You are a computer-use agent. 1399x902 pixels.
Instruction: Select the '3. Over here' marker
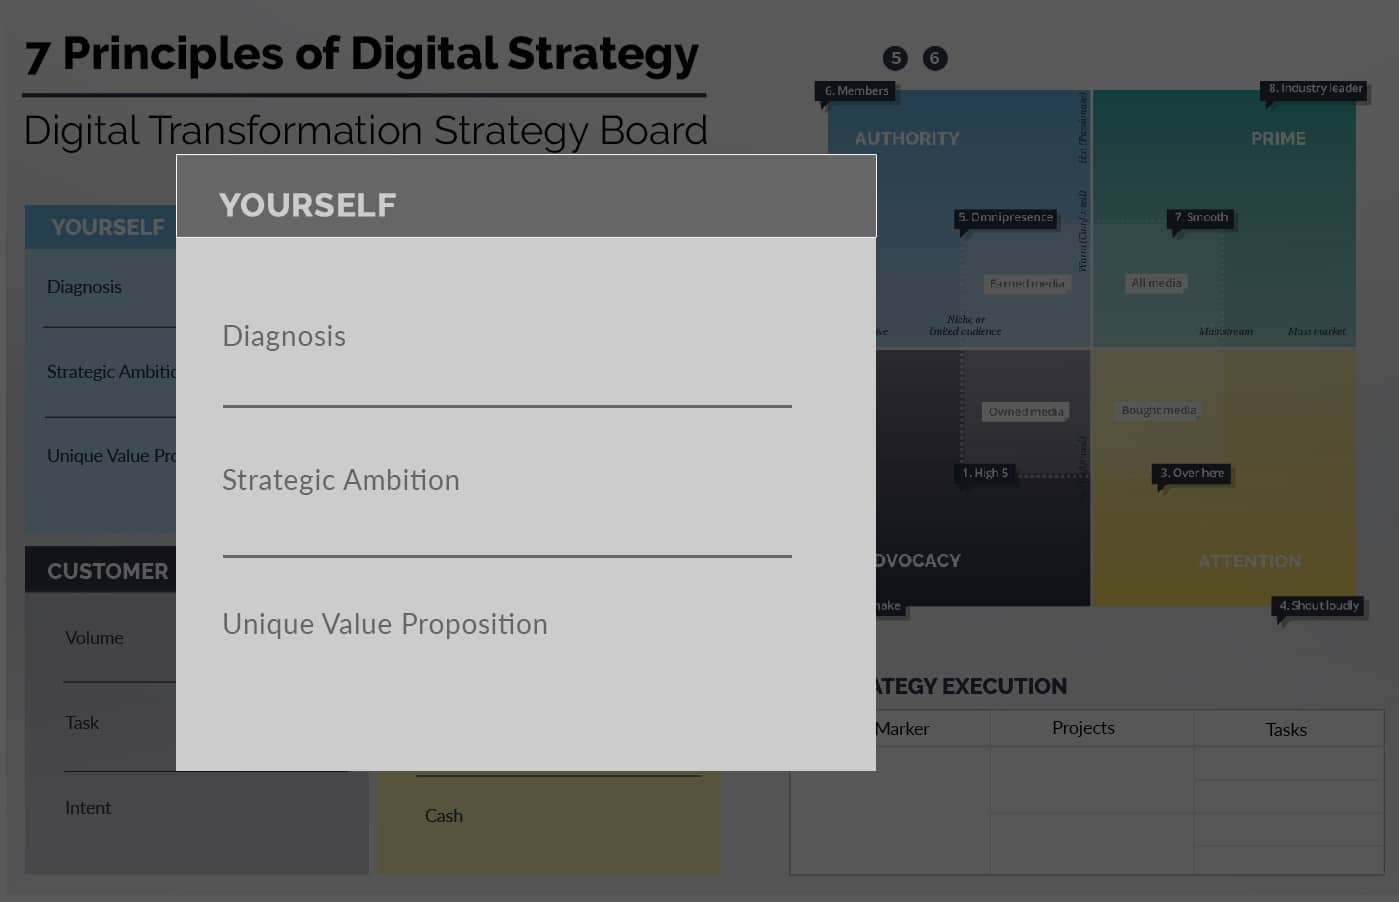tap(1192, 473)
